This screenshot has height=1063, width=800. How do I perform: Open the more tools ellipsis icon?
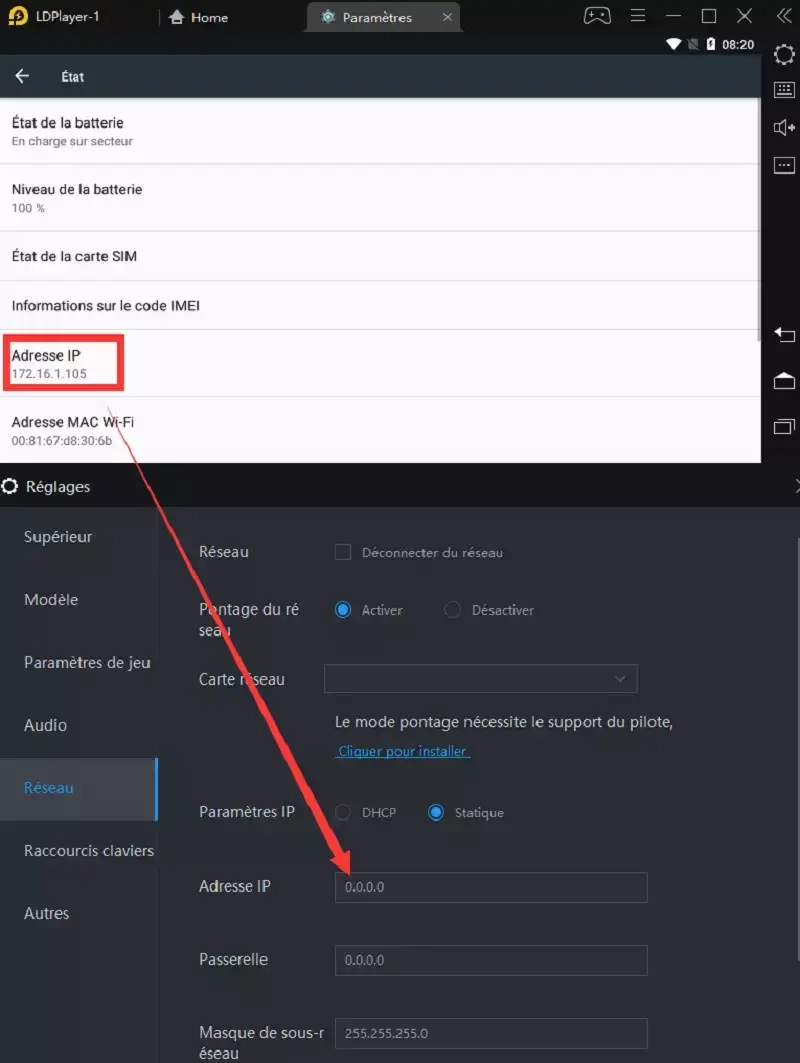pyautogui.click(x=784, y=164)
